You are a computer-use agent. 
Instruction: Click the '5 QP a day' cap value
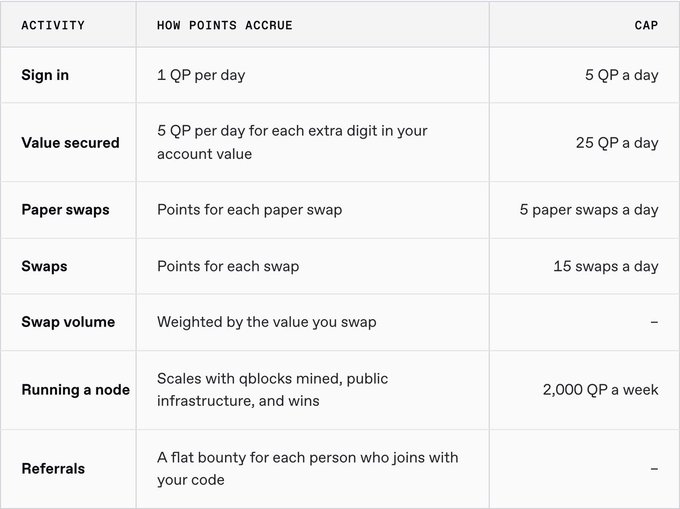(x=621, y=75)
